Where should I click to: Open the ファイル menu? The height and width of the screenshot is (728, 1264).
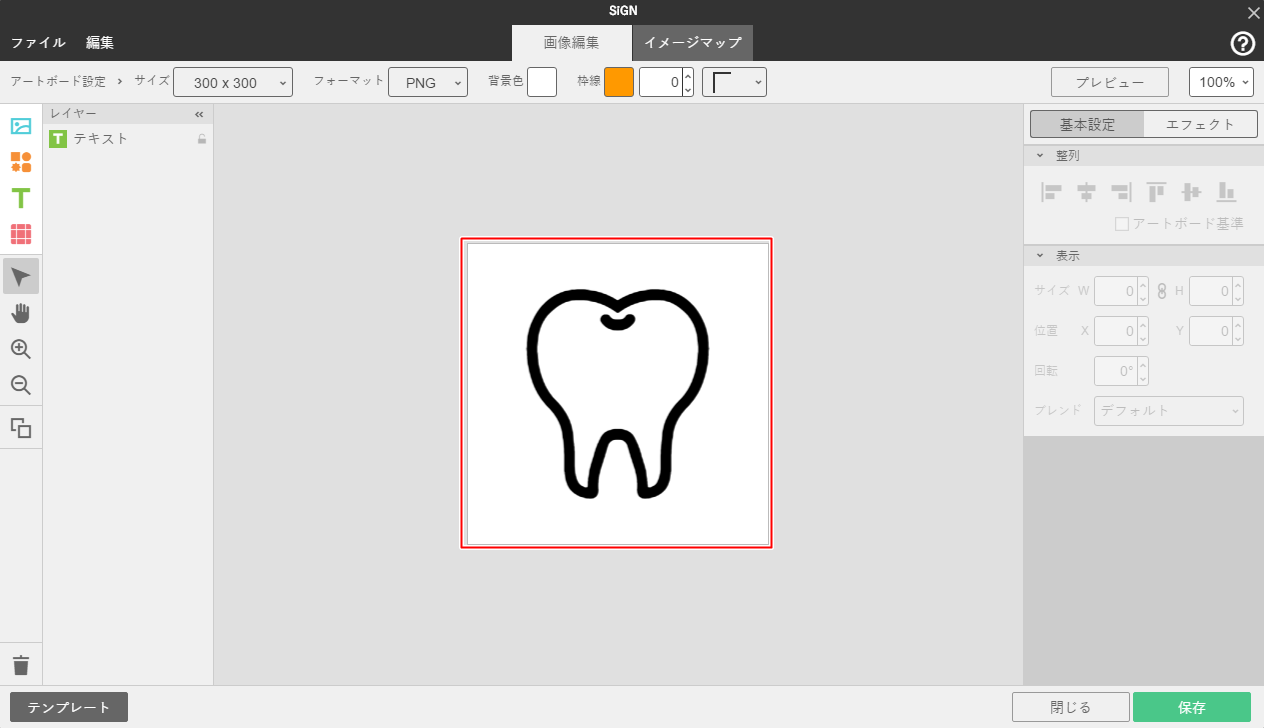point(38,43)
